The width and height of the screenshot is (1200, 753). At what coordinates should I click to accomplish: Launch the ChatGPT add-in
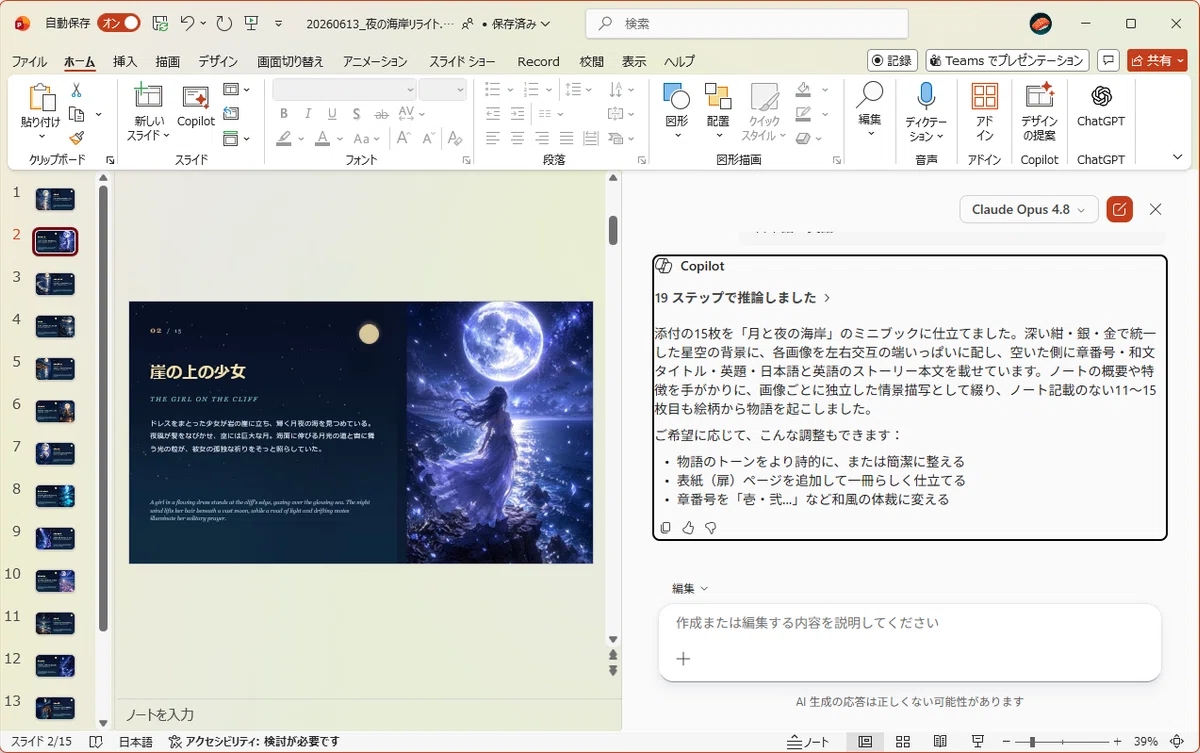point(1101,96)
